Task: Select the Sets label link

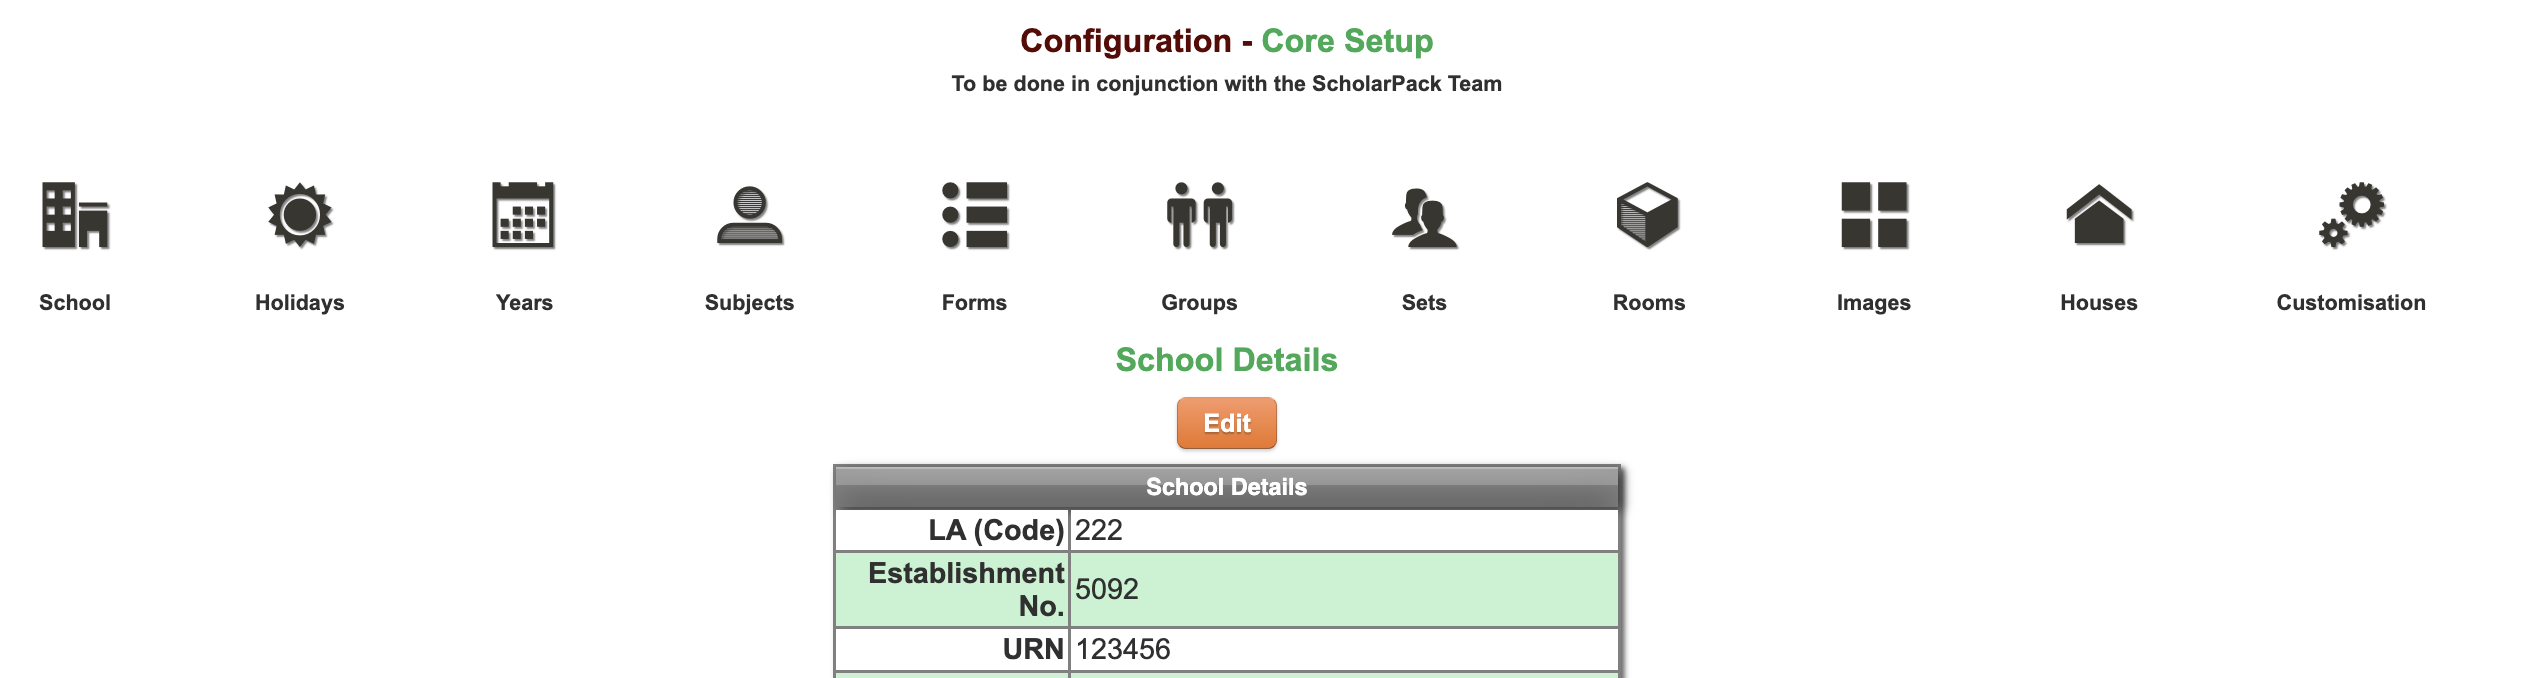Action: point(1425,303)
